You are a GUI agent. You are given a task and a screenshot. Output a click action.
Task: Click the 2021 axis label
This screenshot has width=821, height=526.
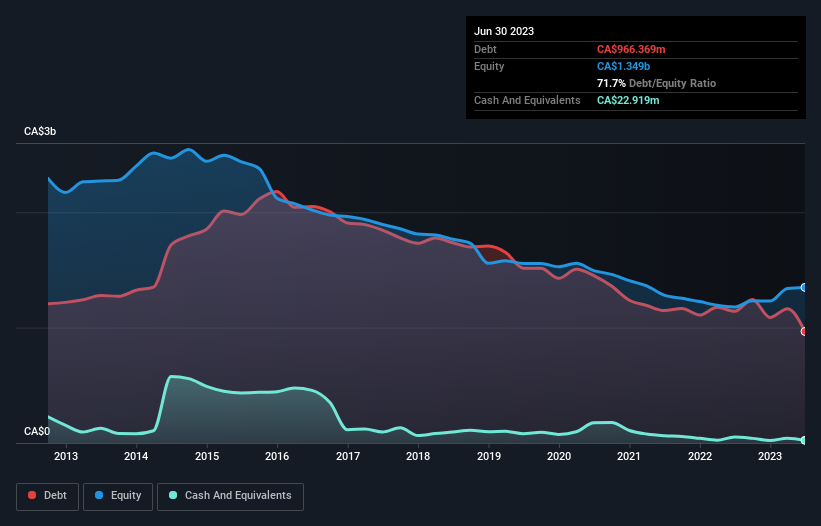(x=629, y=456)
